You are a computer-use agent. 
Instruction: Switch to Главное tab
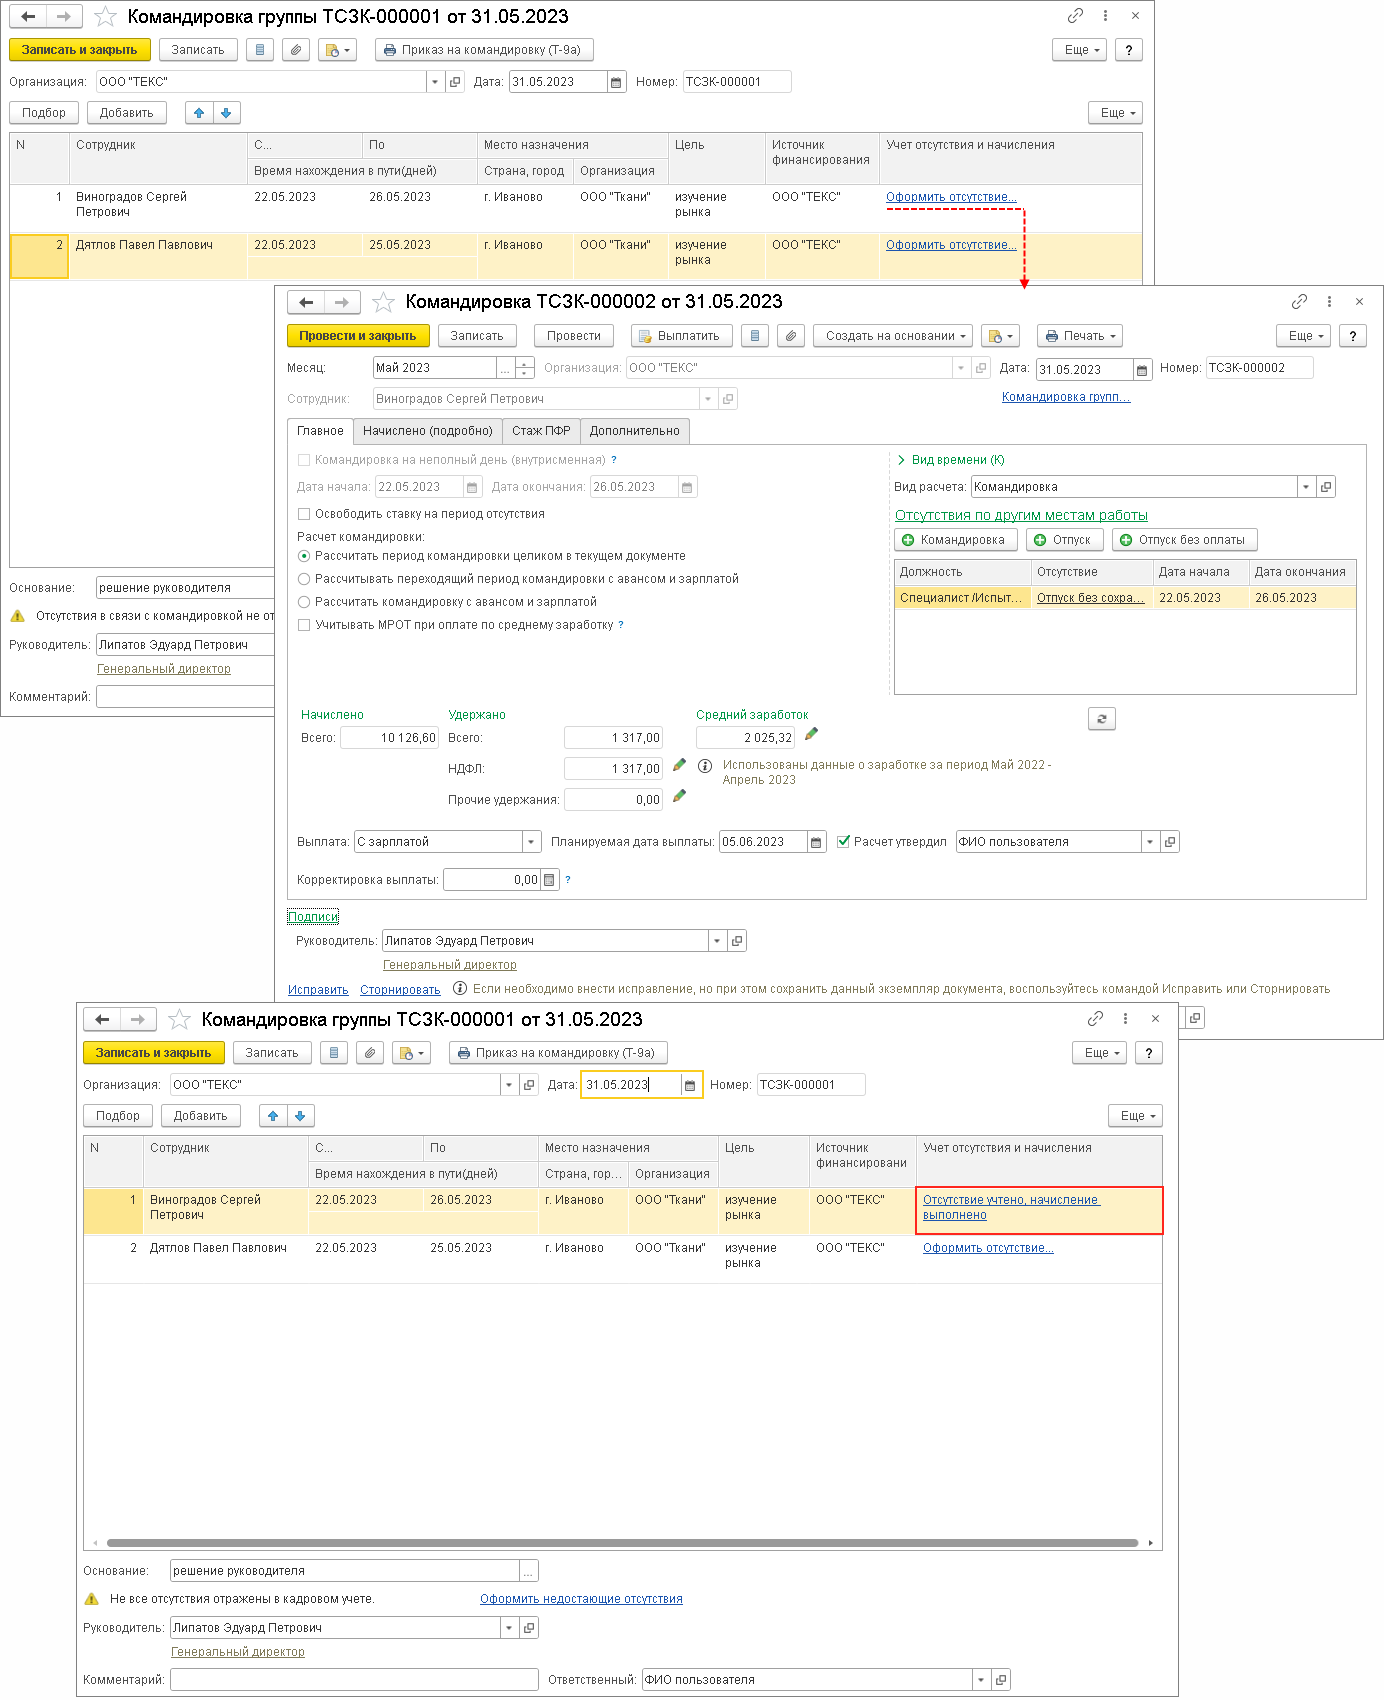tap(320, 431)
